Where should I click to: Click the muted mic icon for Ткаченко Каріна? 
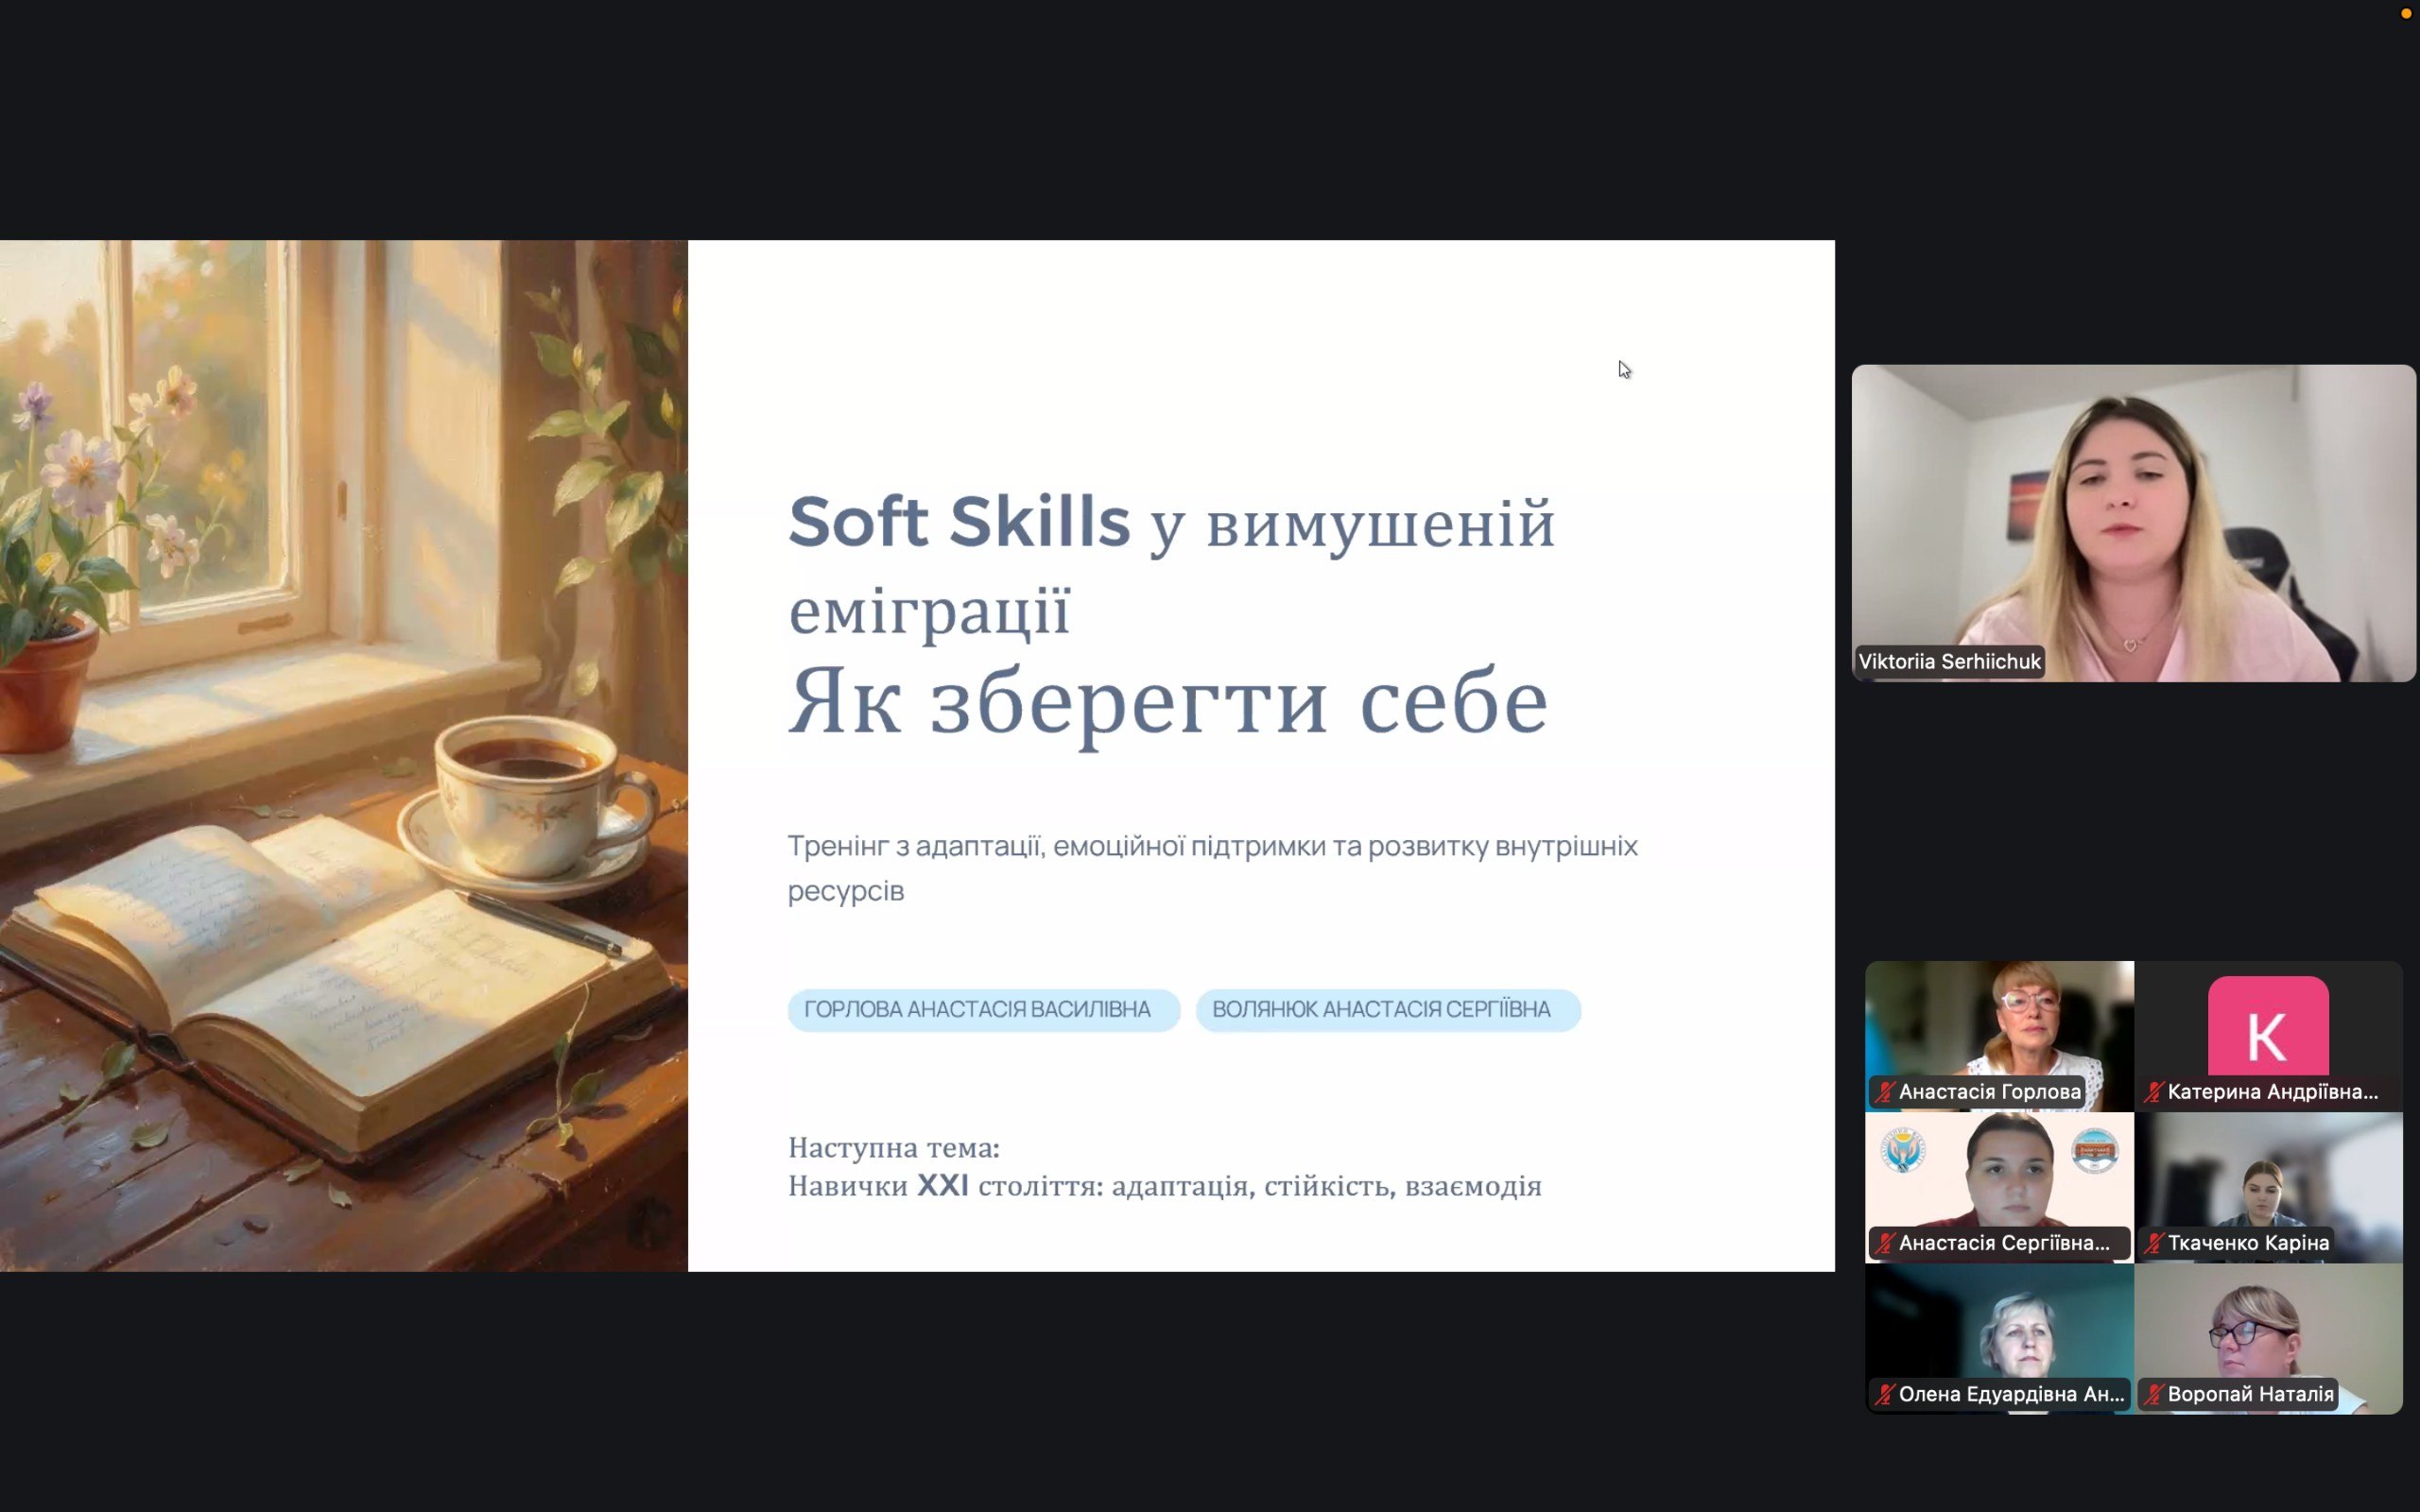click(x=2154, y=1243)
